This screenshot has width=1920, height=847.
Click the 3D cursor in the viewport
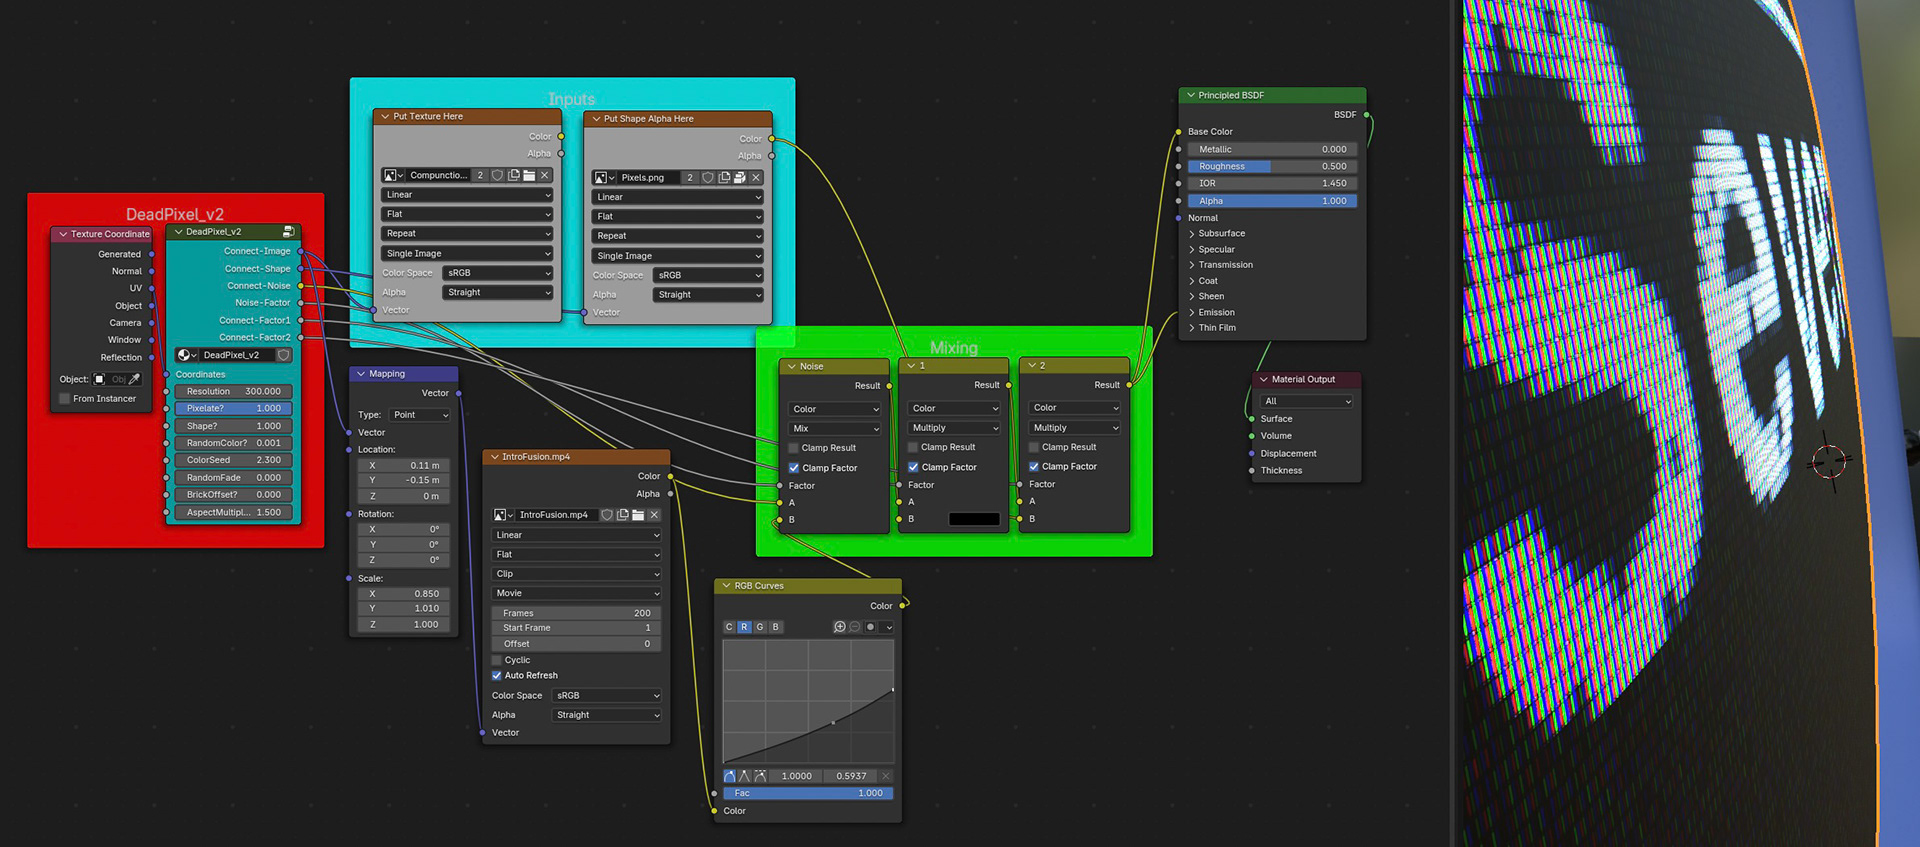(x=1829, y=461)
